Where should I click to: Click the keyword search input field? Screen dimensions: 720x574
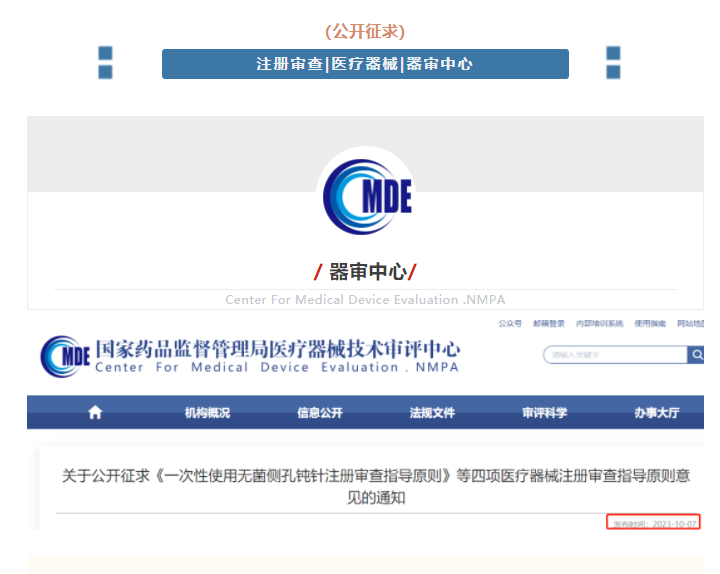point(614,355)
